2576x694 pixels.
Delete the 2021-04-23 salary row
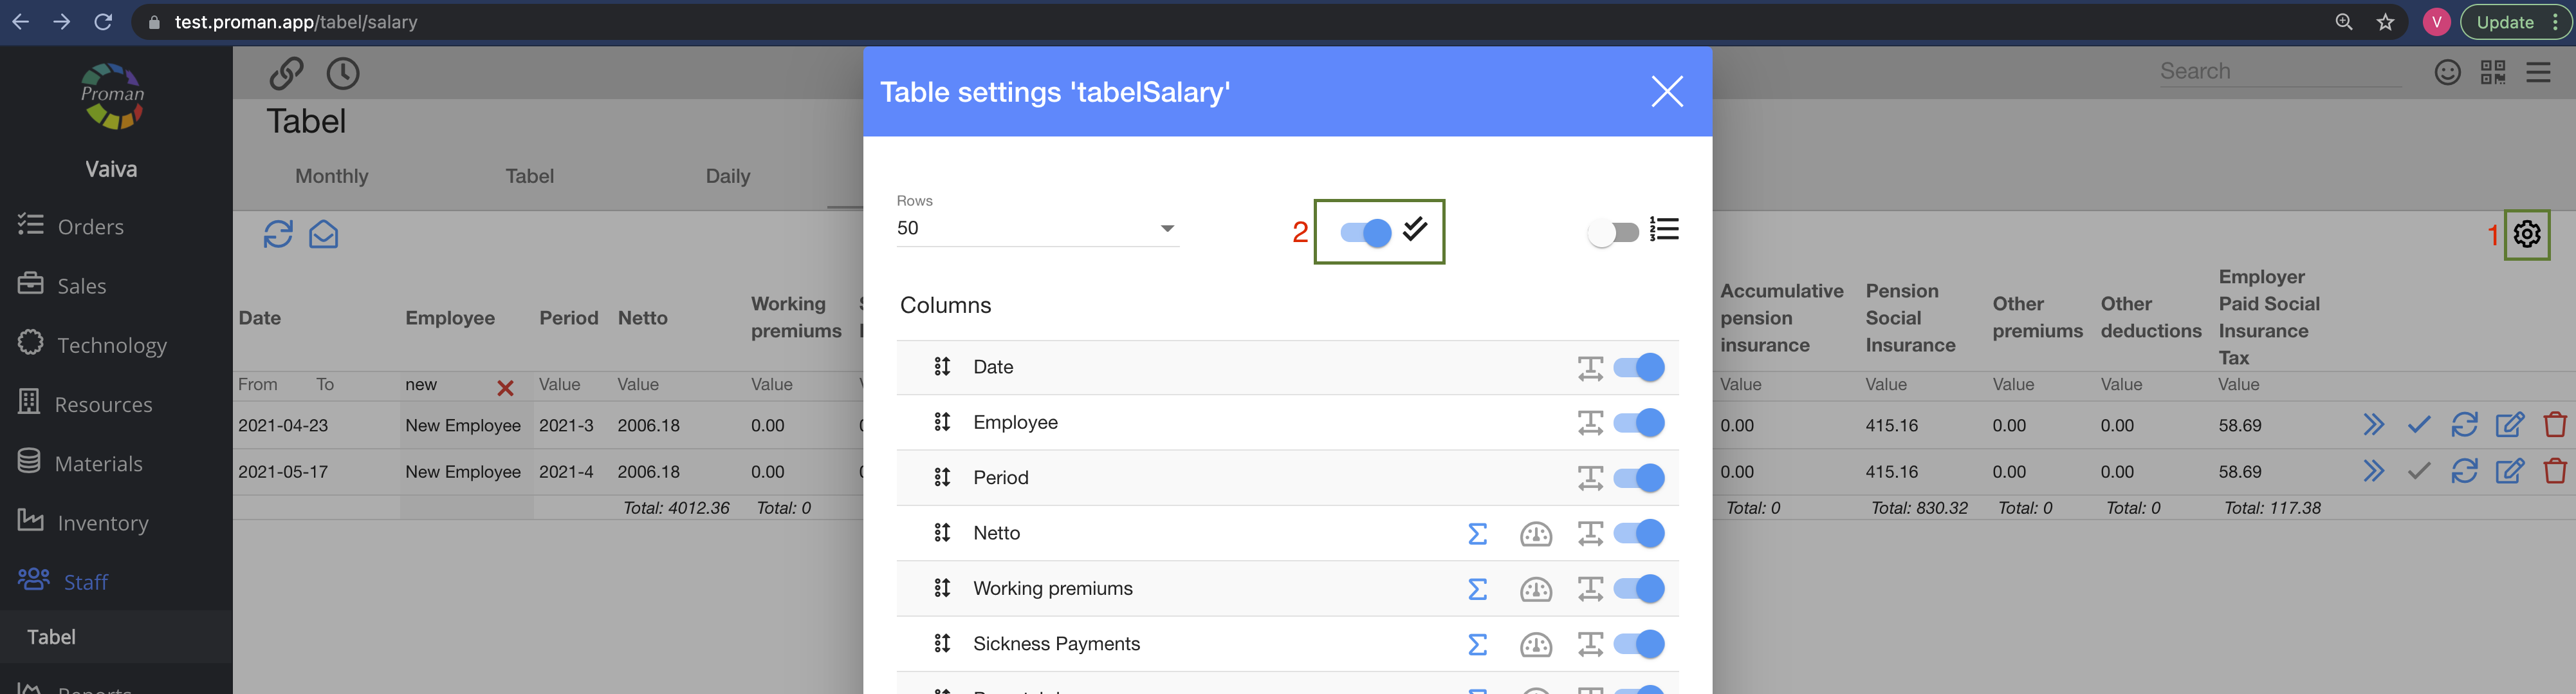point(2554,425)
